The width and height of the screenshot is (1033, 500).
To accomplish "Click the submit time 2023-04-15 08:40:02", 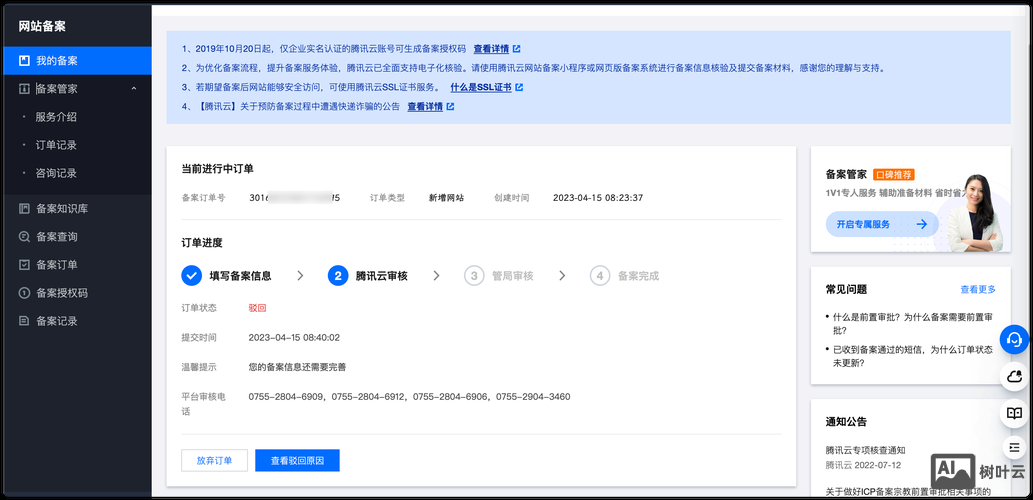I will tap(294, 337).
